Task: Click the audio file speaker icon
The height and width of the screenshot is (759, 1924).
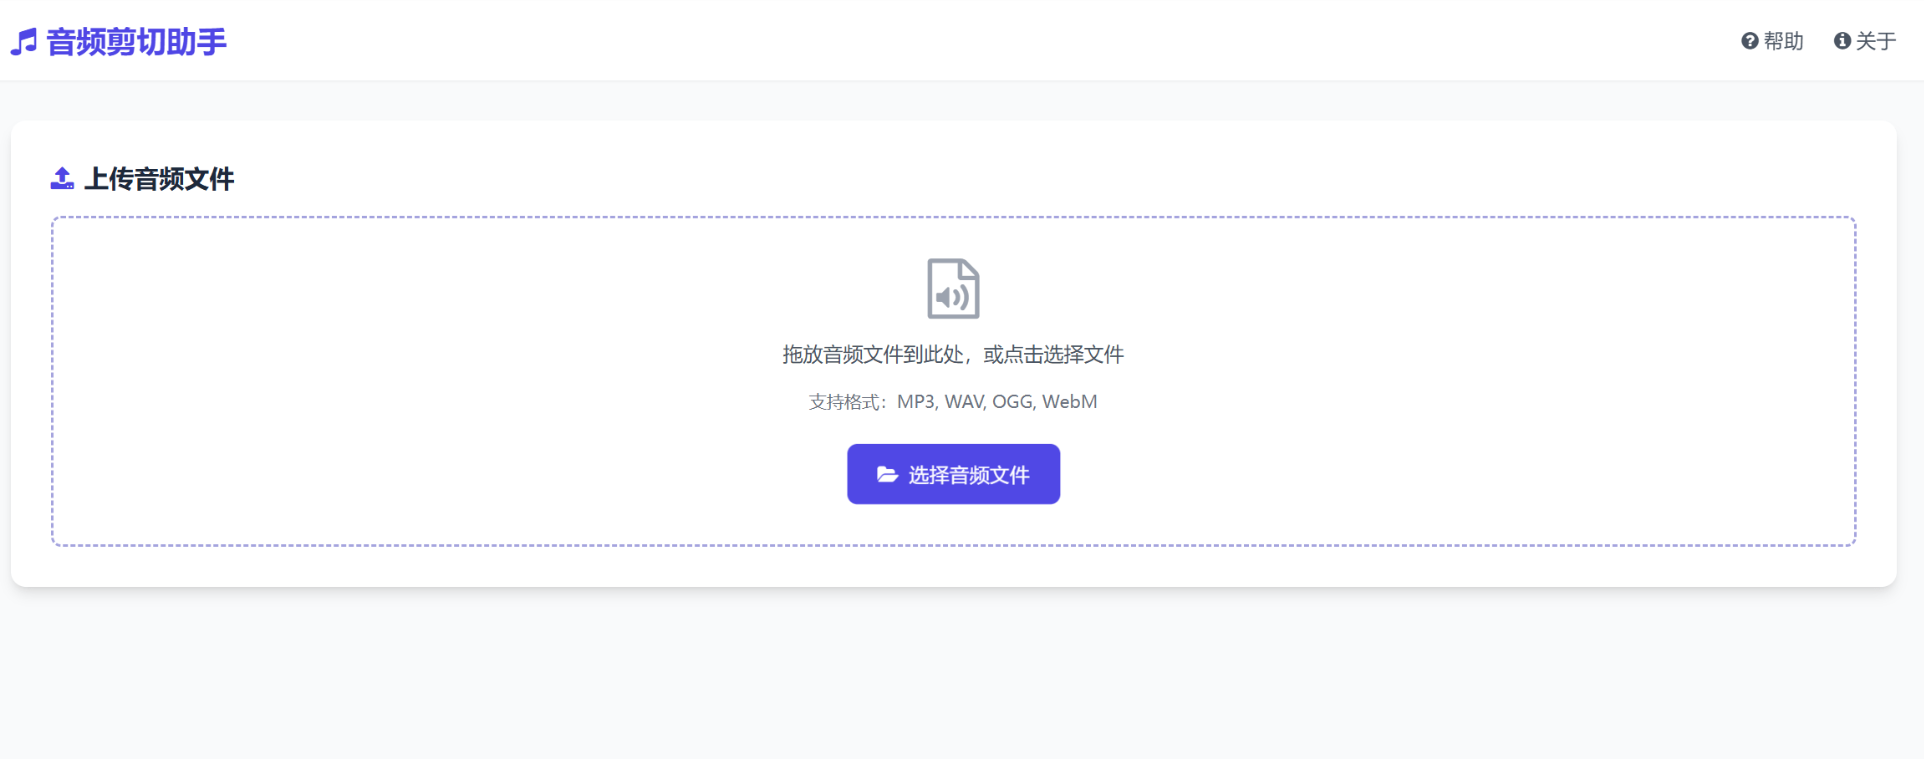Action: (x=953, y=289)
